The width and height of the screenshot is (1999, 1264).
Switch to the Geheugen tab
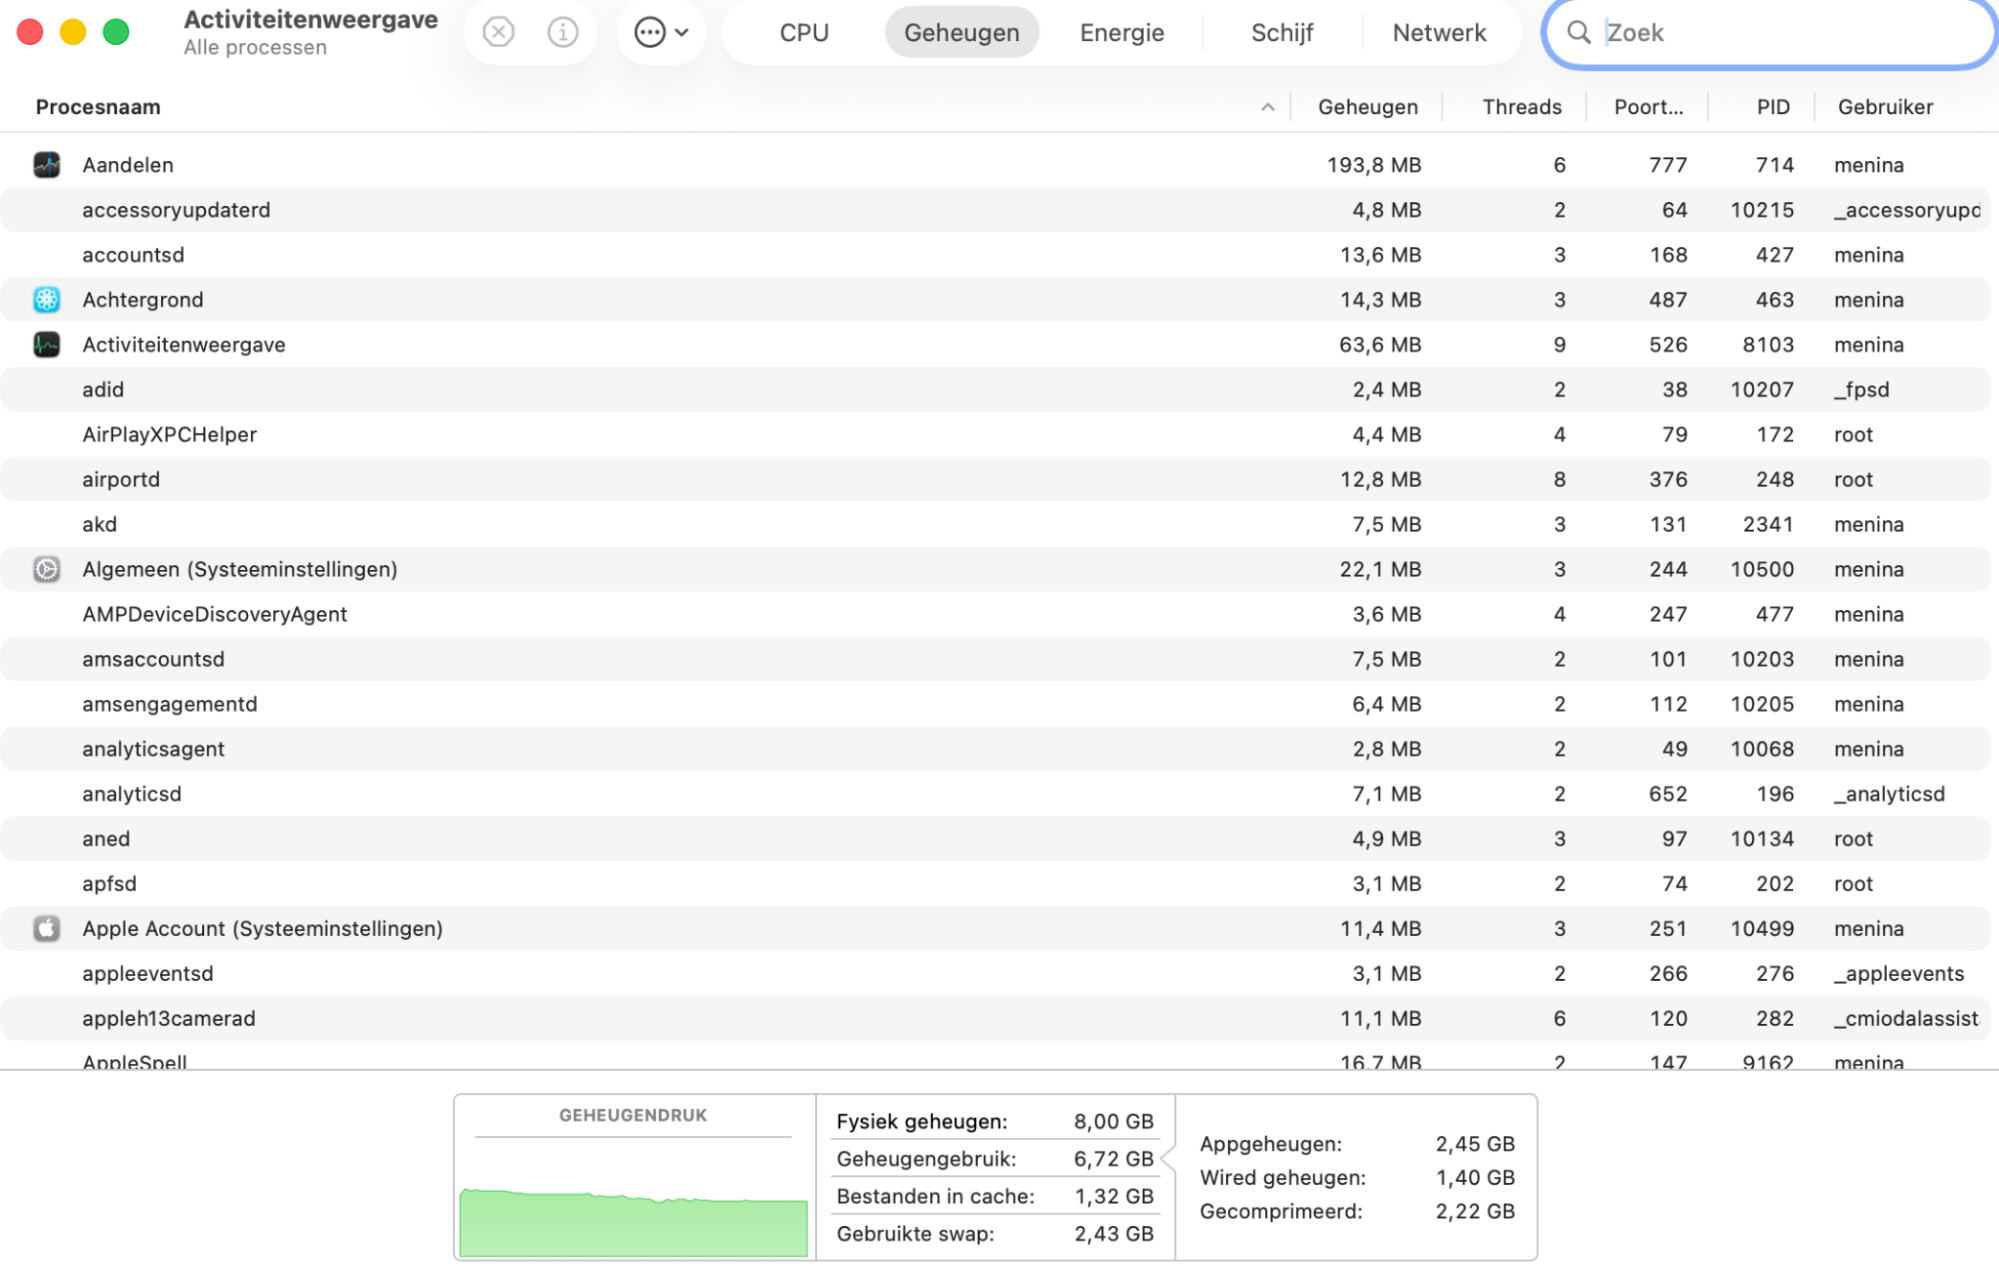tap(962, 32)
